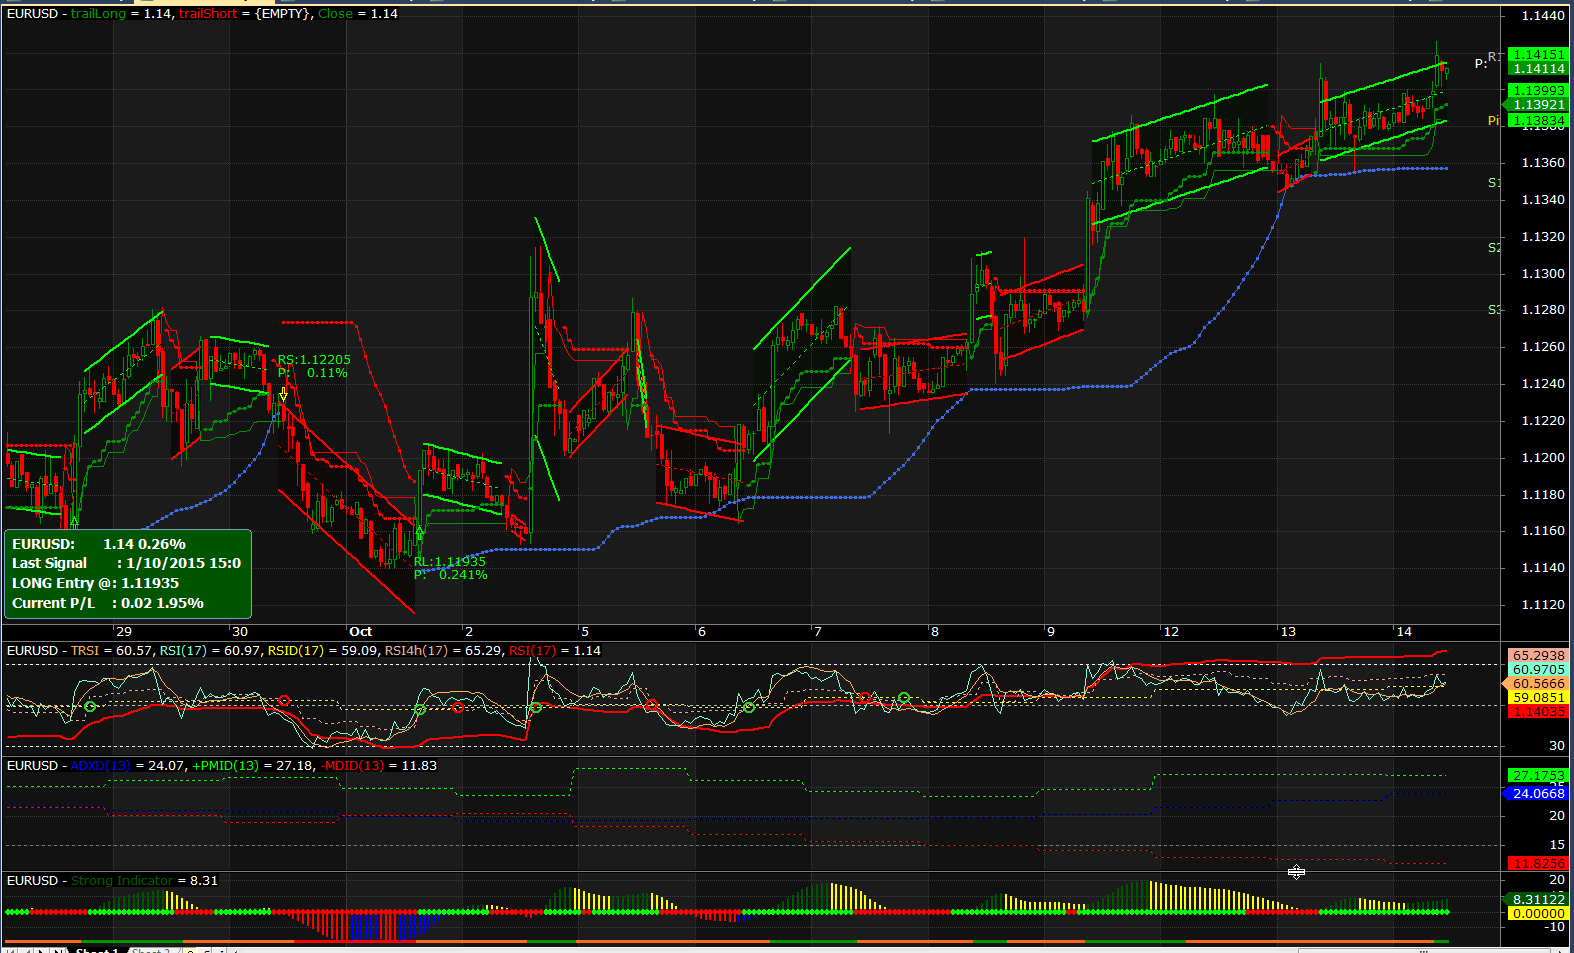Click the green circle marker near date 7 in RSI pane
This screenshot has height=953, width=1574.
click(749, 707)
